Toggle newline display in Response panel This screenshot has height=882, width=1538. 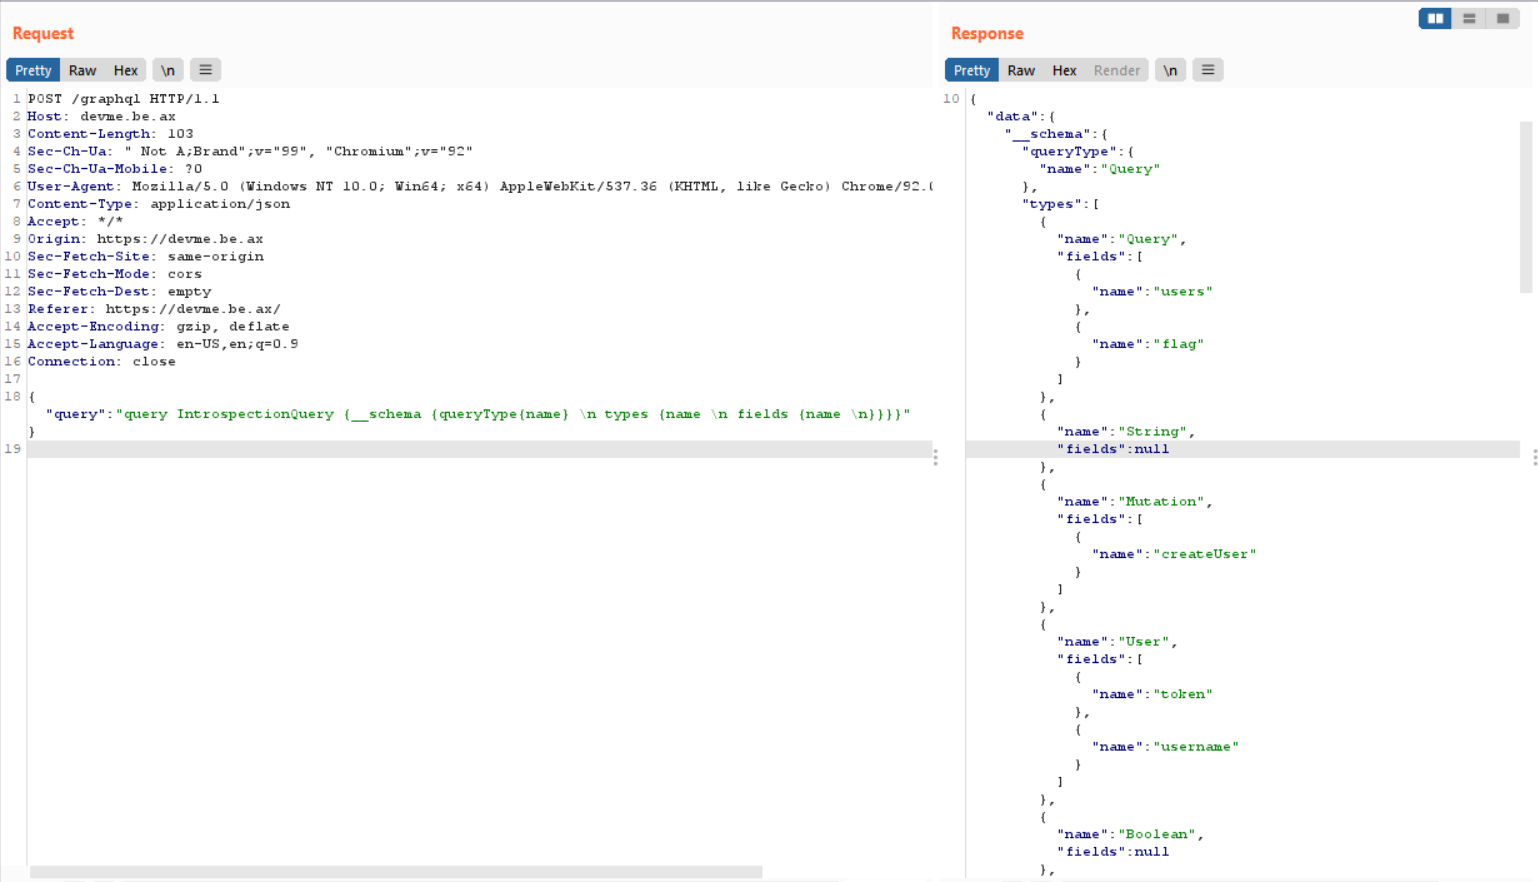[x=1170, y=70]
